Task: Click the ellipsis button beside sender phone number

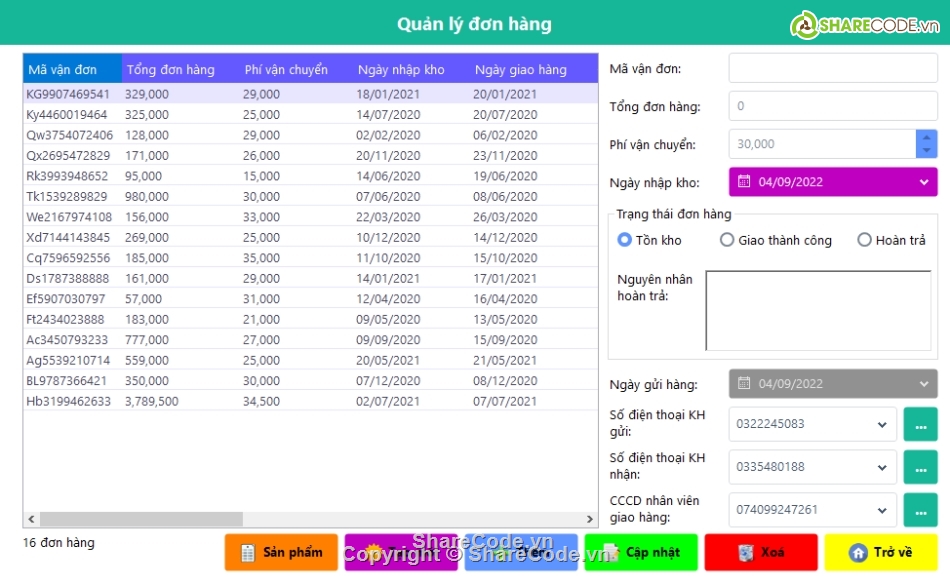Action: click(x=920, y=424)
